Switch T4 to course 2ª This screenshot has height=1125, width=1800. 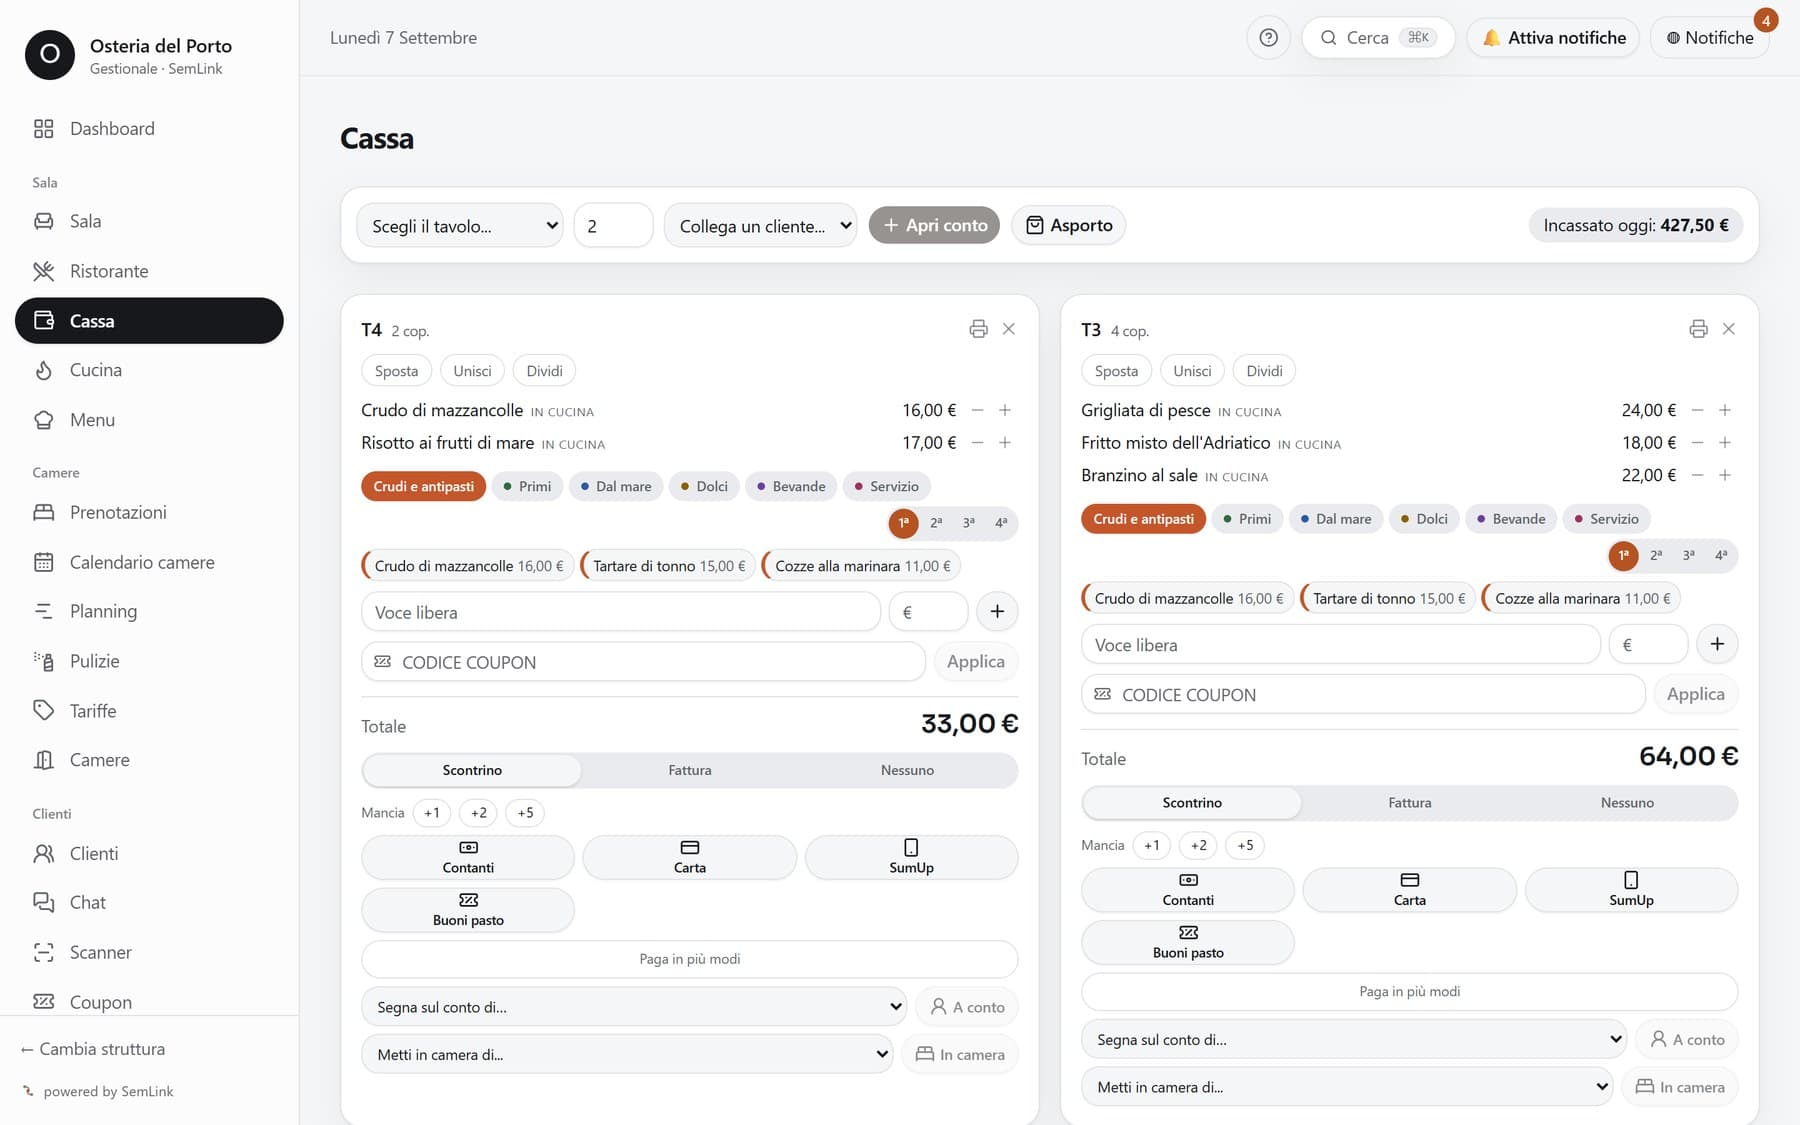click(x=936, y=523)
